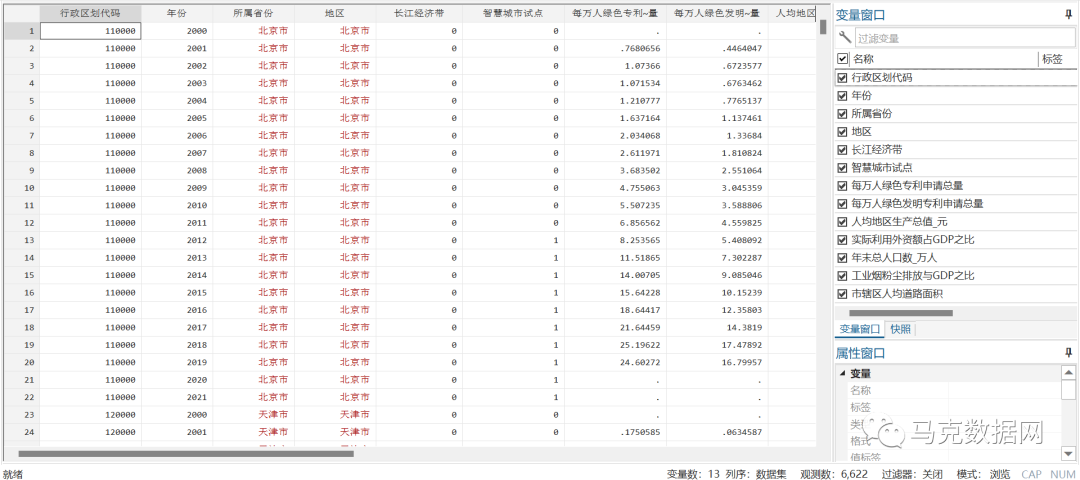The height and width of the screenshot is (480, 1080).
Task: Click the 120000 code cell in row 24
Action: (x=90, y=432)
